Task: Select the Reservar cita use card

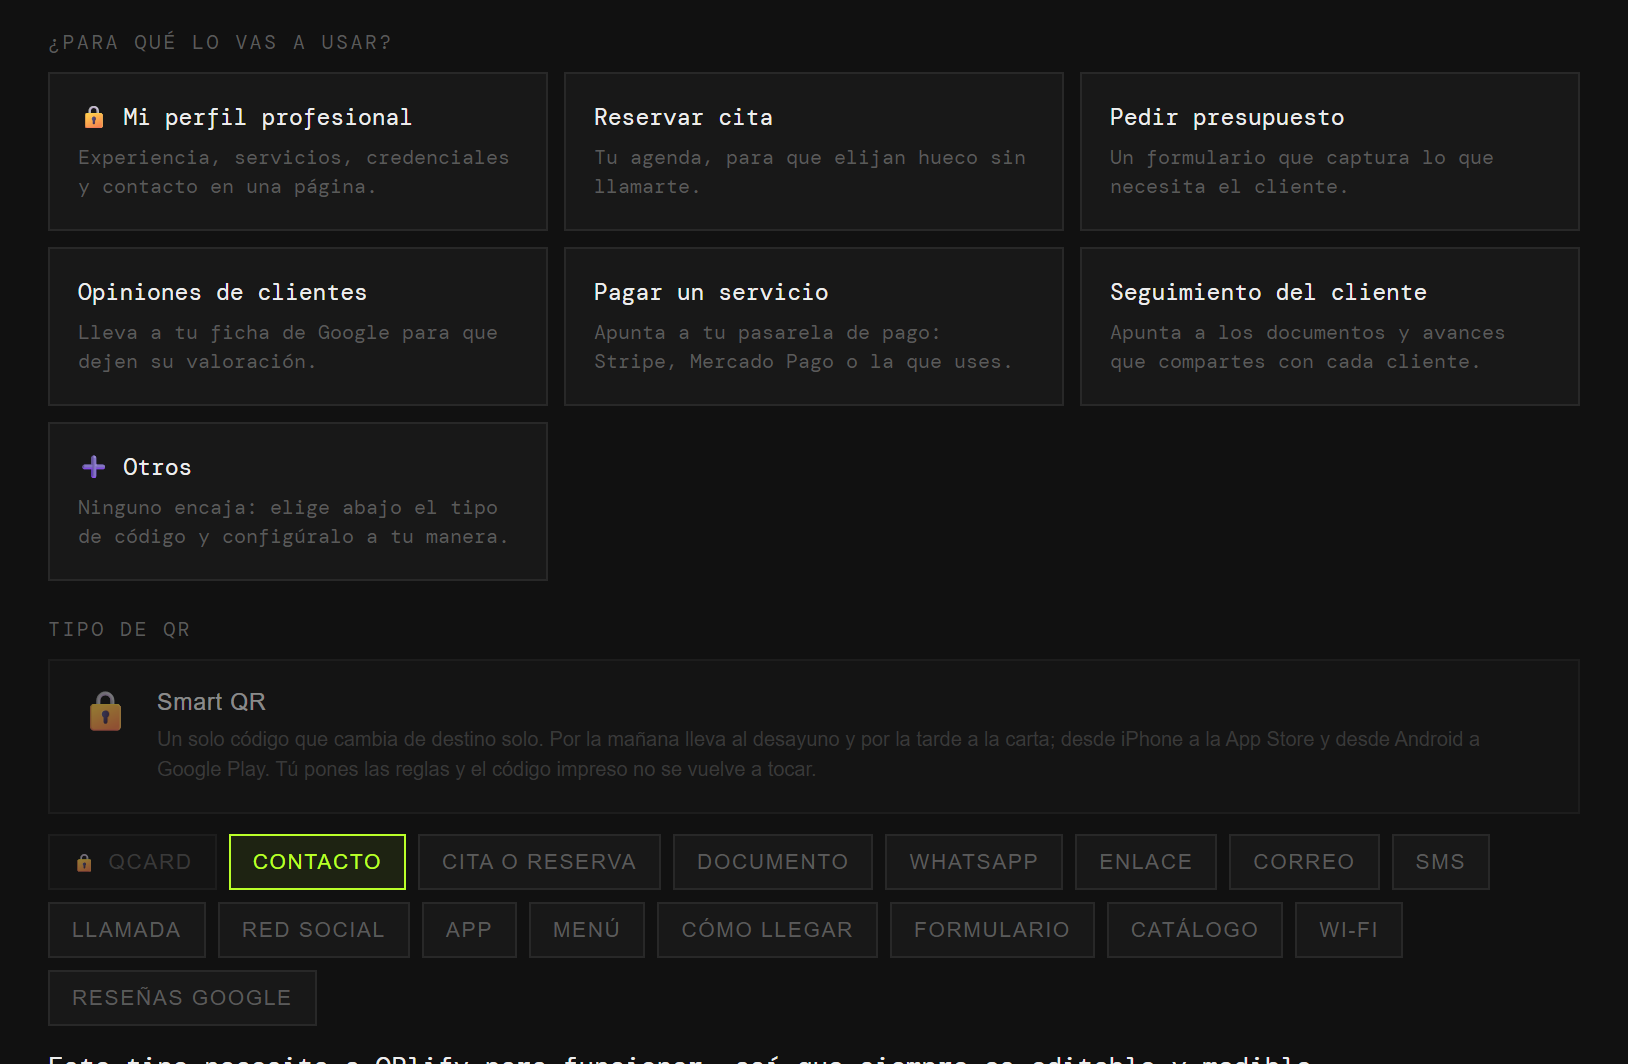Action: [814, 151]
